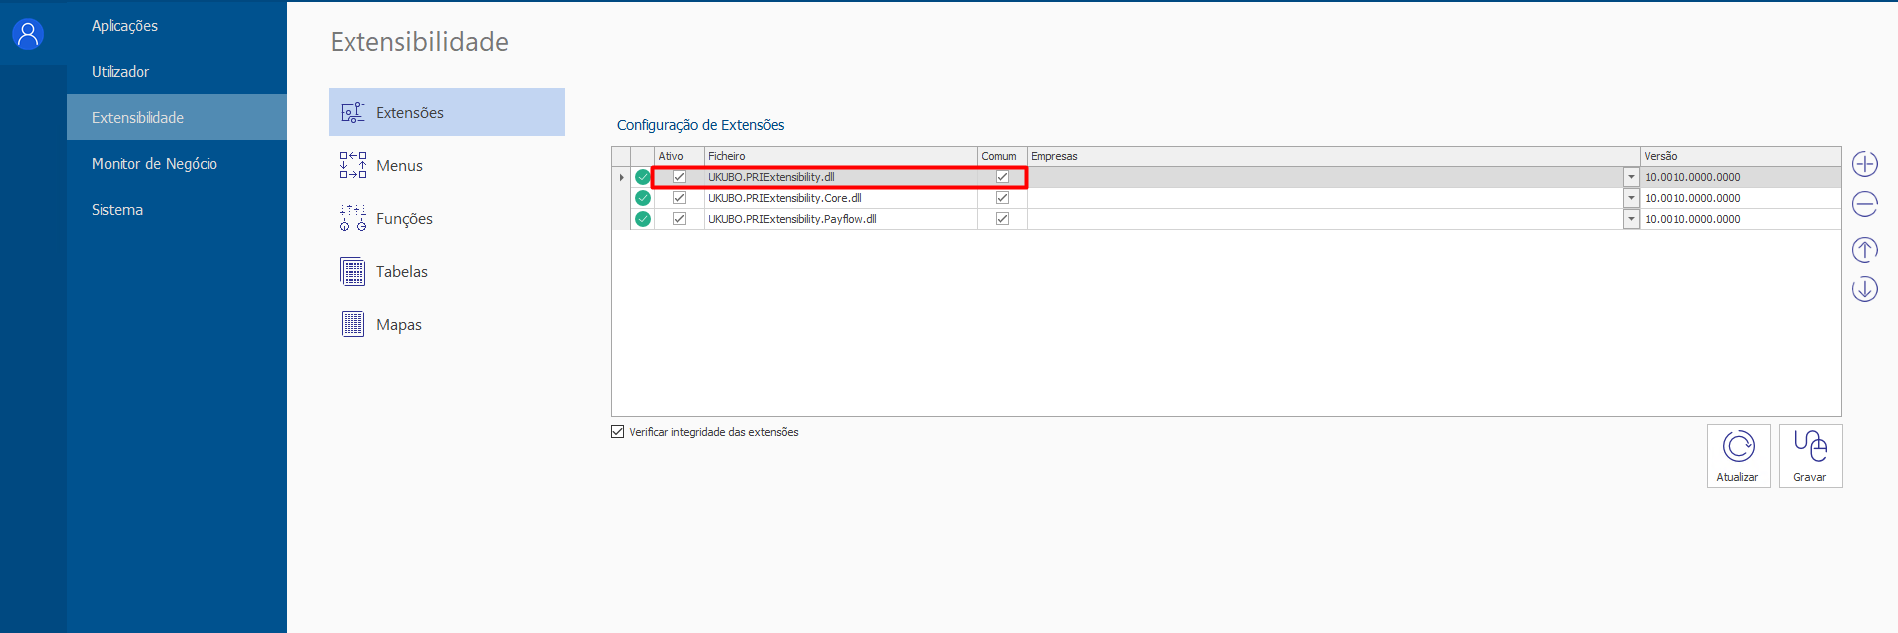Open Empresas dropdown for UKUBO.PRIExtensibility.dll row
1898x633 pixels.
tap(1631, 177)
